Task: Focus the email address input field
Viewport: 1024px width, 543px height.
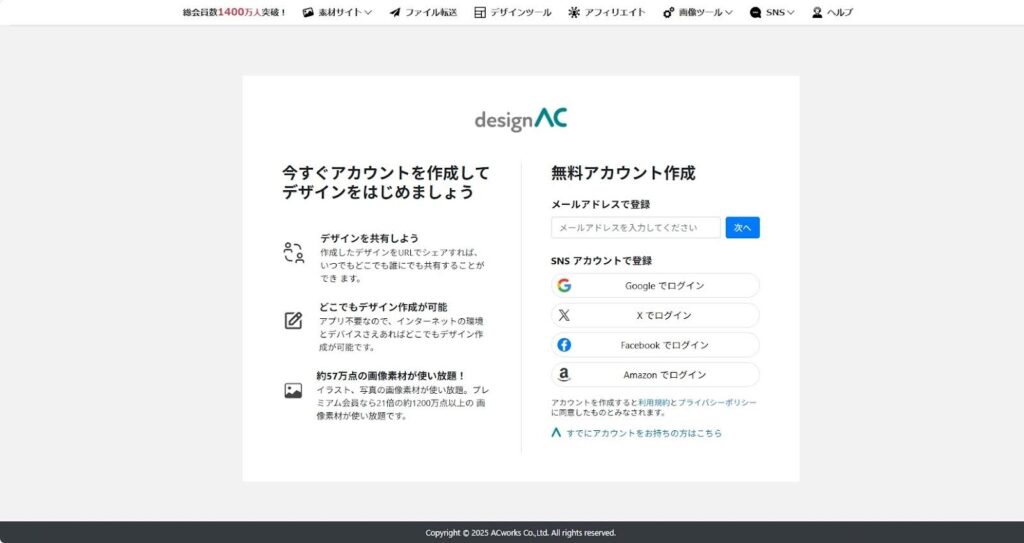Action: (635, 228)
